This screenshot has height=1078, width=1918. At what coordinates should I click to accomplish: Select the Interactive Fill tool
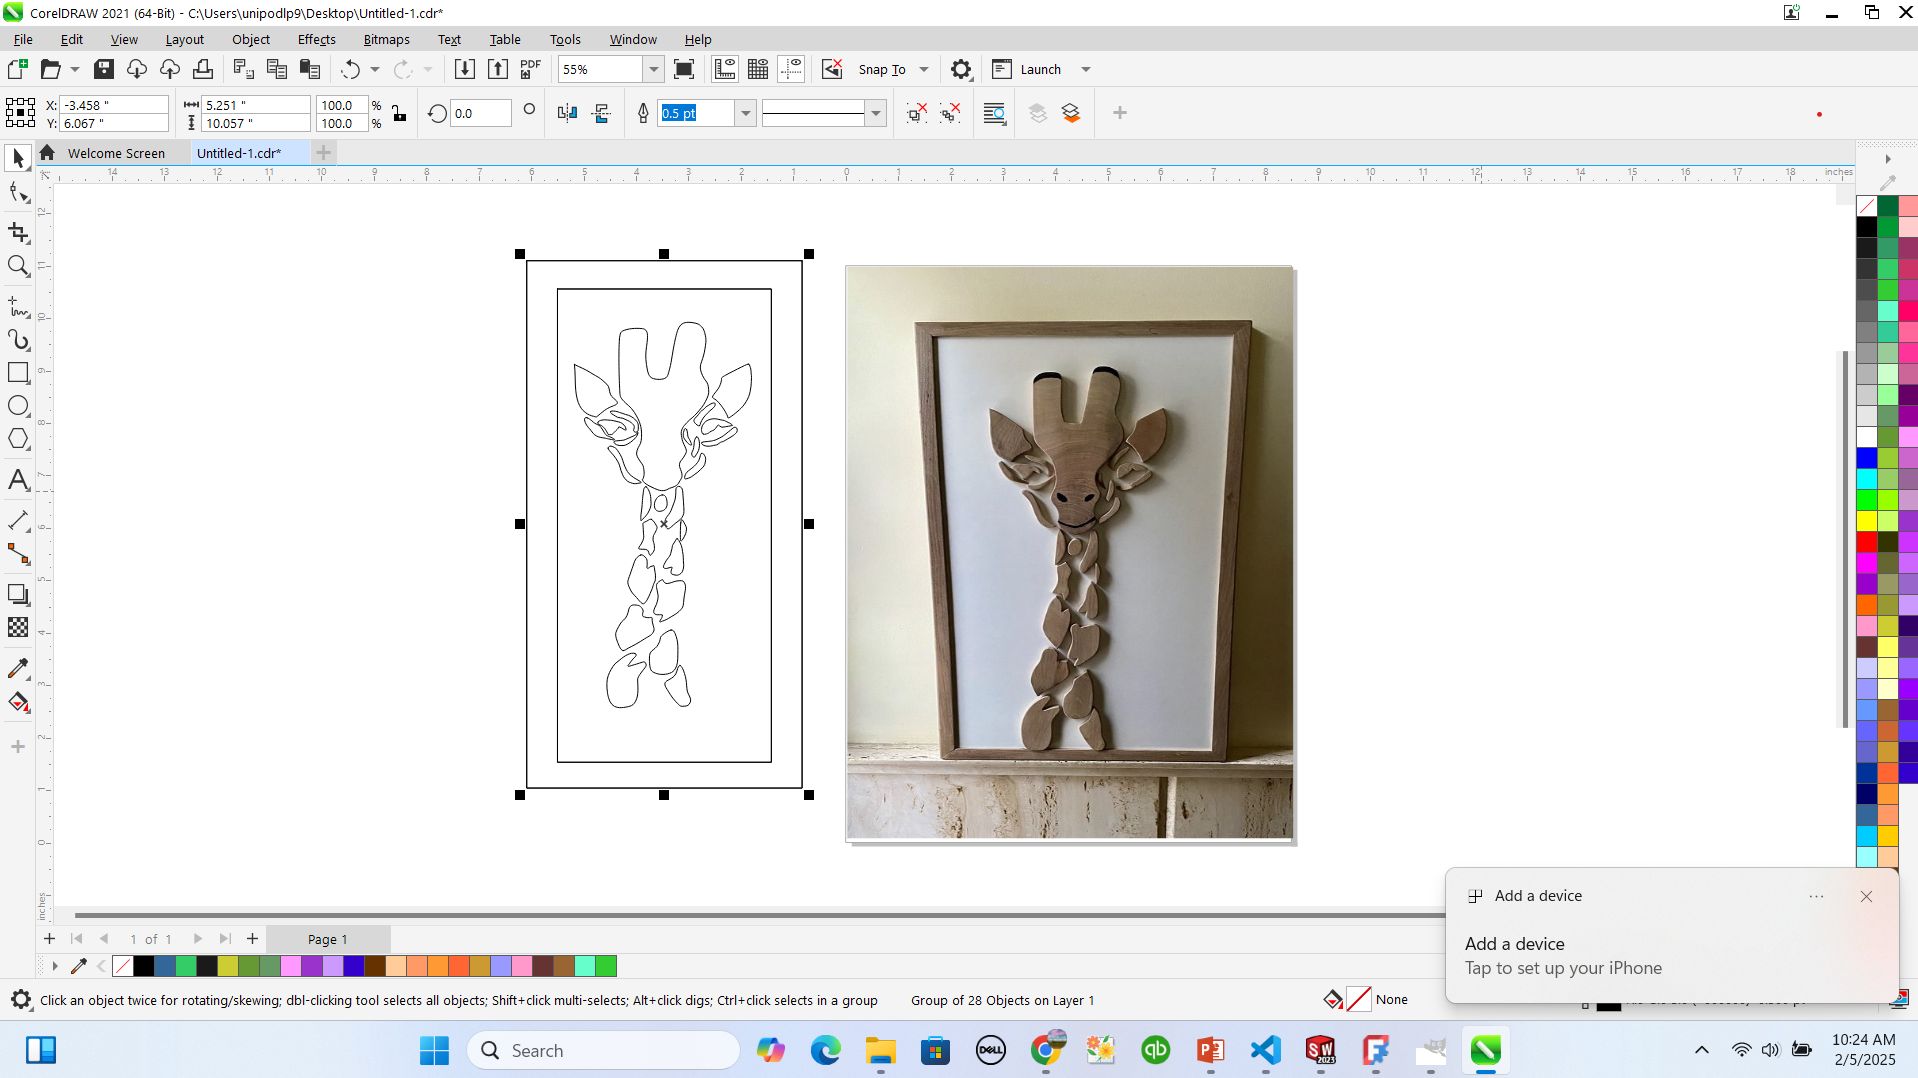[x=18, y=702]
